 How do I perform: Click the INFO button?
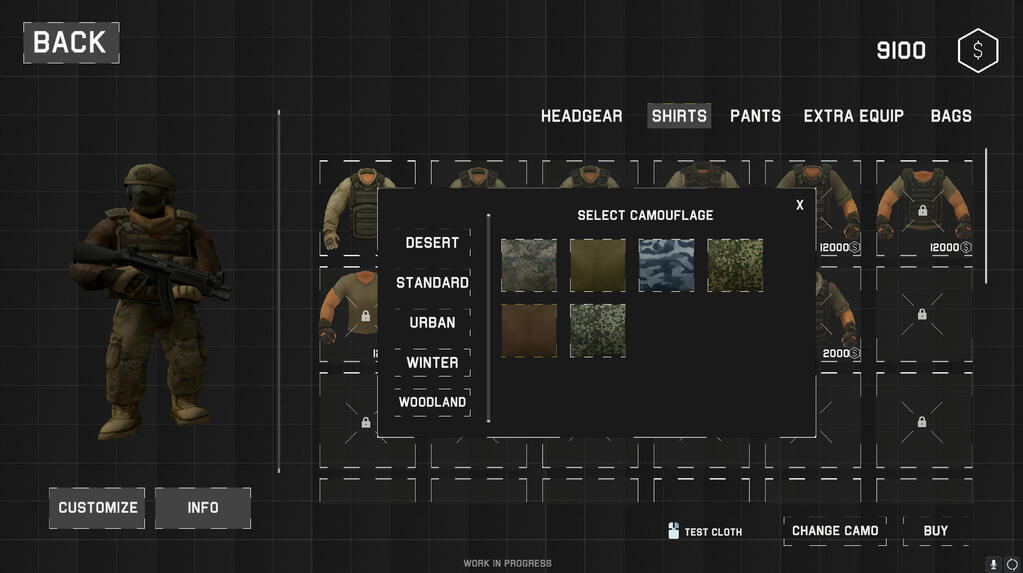[x=203, y=508]
